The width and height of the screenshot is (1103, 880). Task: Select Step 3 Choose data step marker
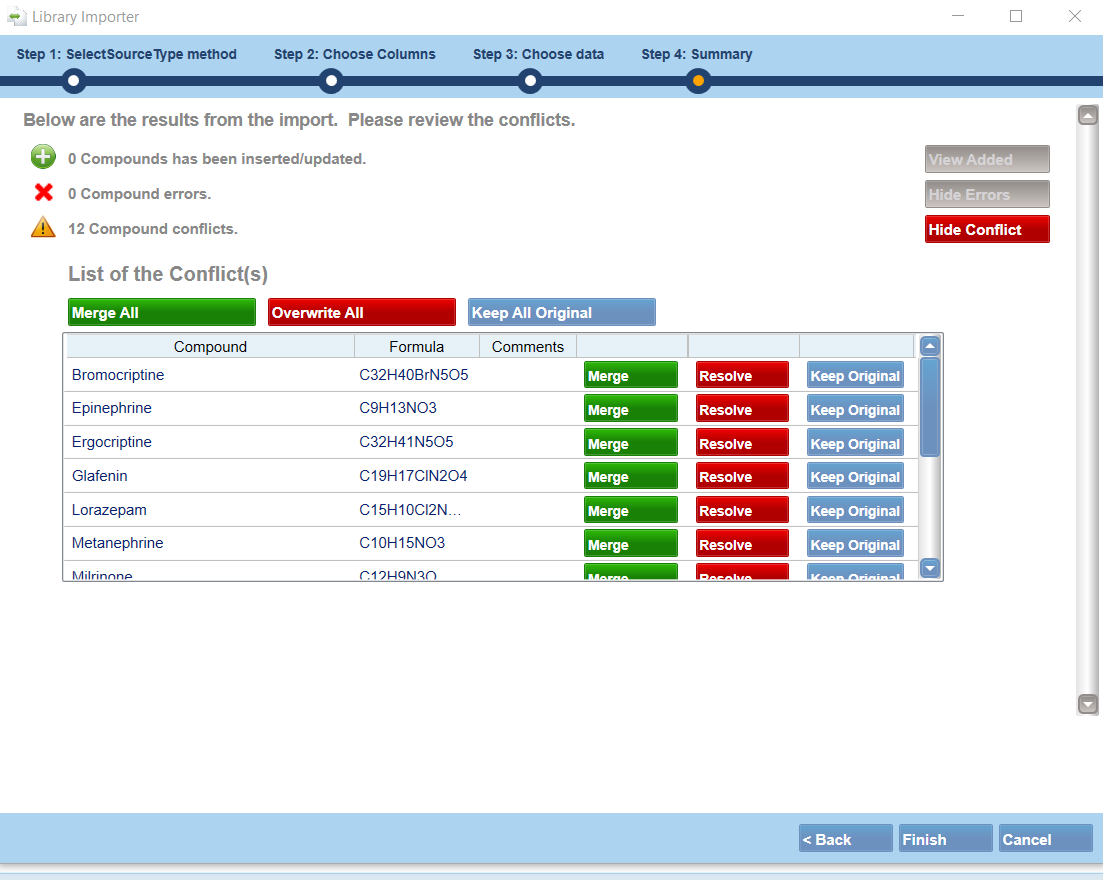(x=531, y=81)
